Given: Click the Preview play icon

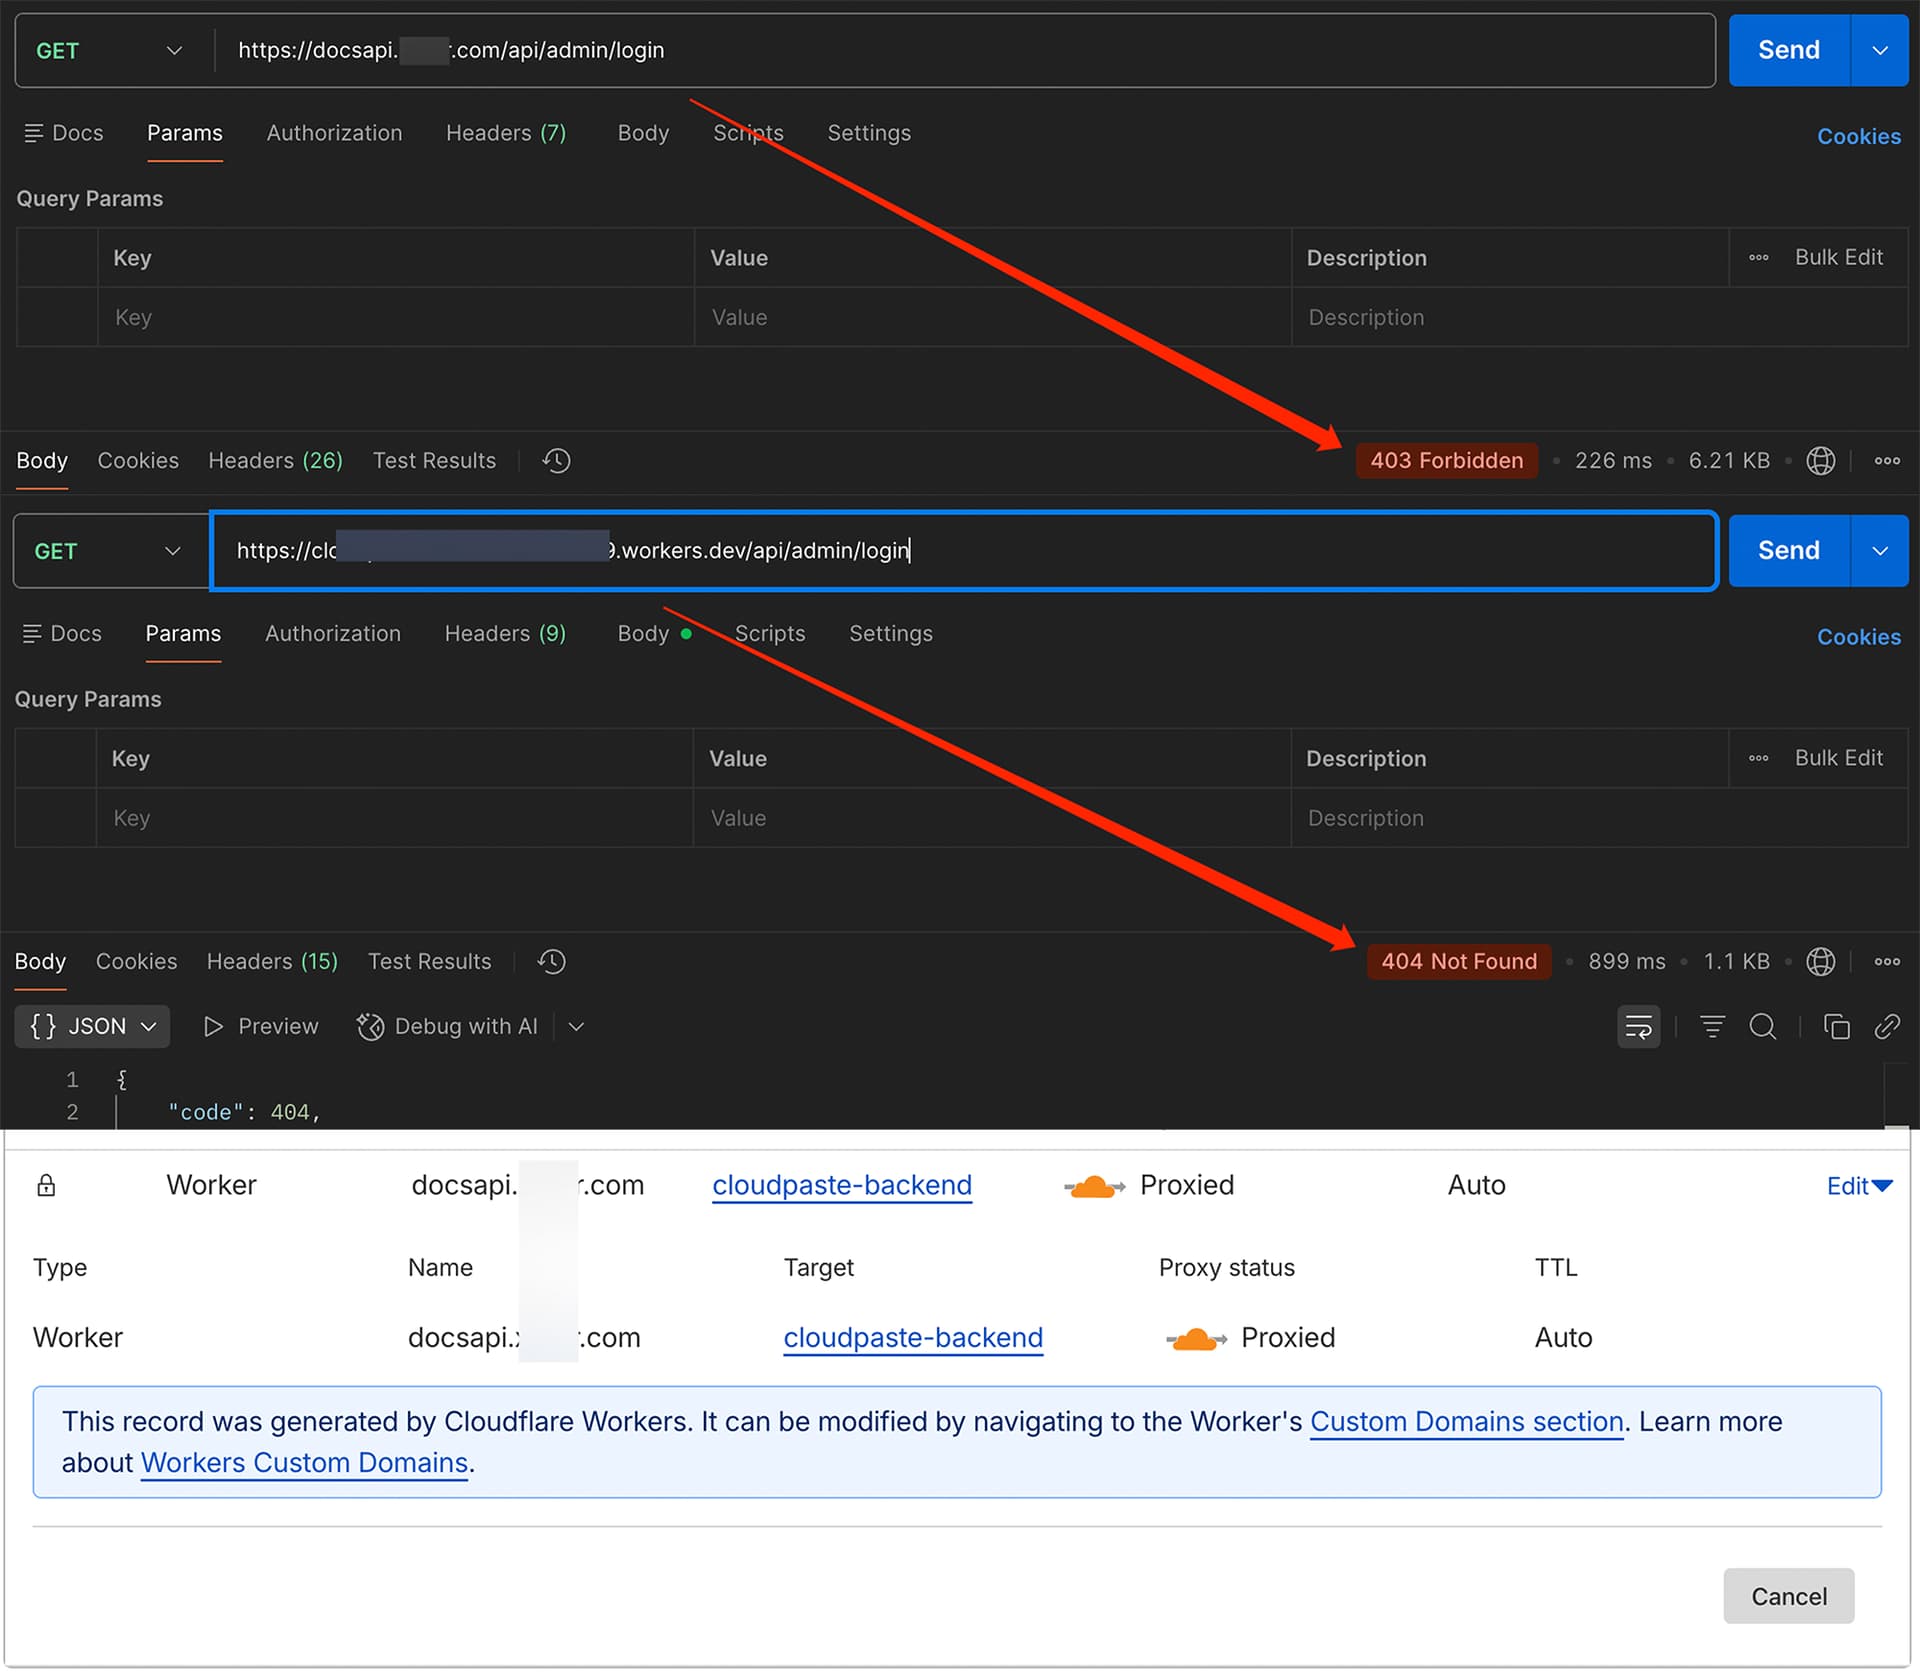Looking at the screenshot, I should point(212,1027).
